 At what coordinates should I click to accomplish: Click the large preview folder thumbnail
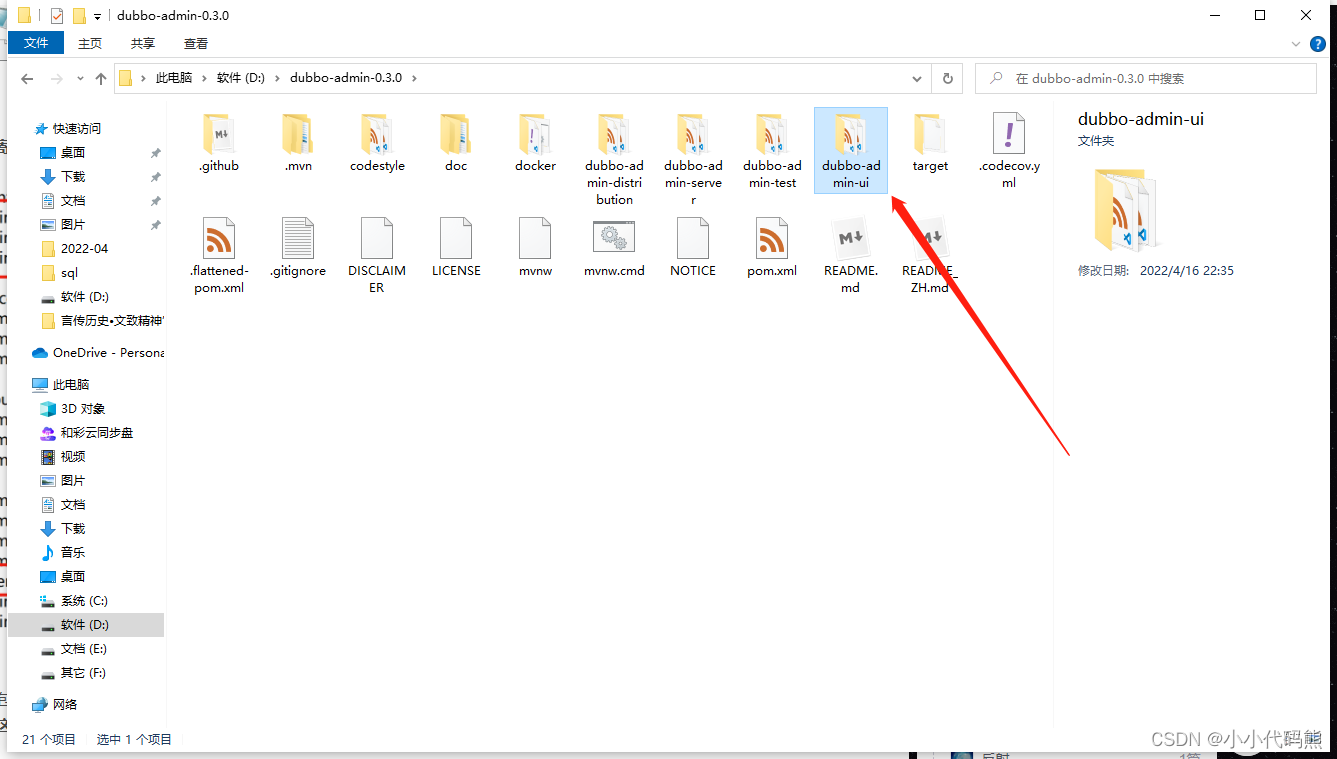(1126, 209)
